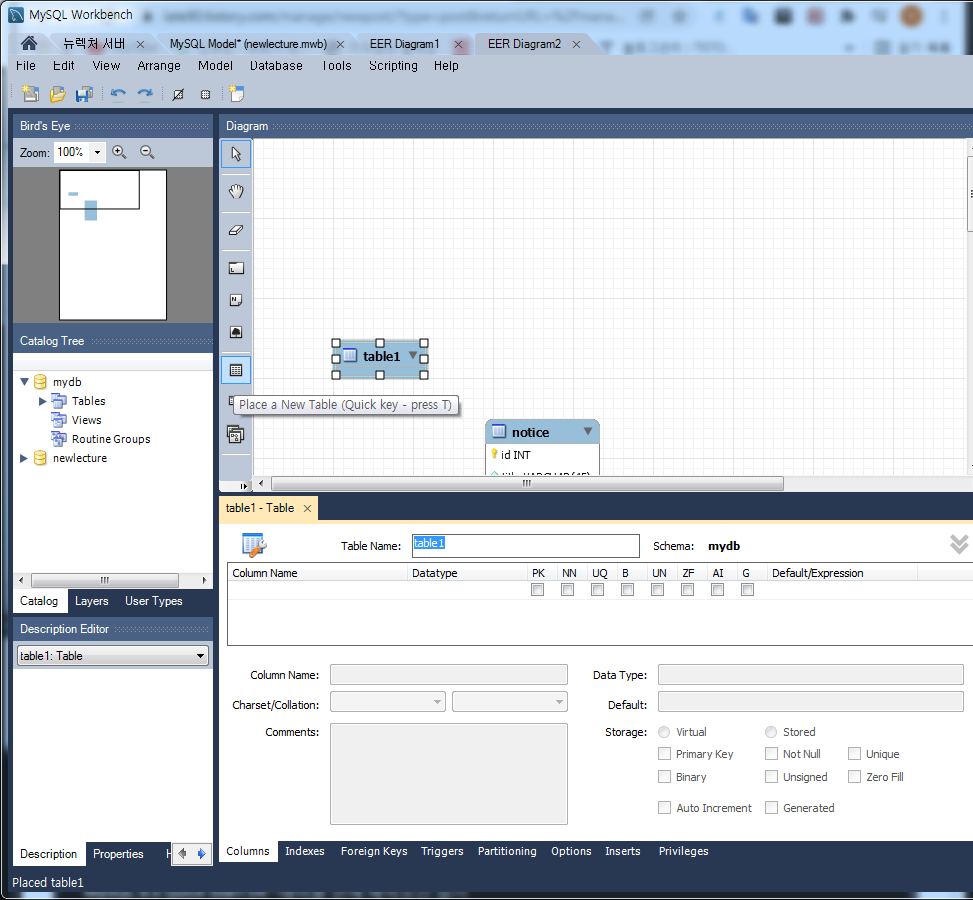Screen dimensions: 973x900
Task: Expand the Tables node under mydb
Action: [x=43, y=401]
